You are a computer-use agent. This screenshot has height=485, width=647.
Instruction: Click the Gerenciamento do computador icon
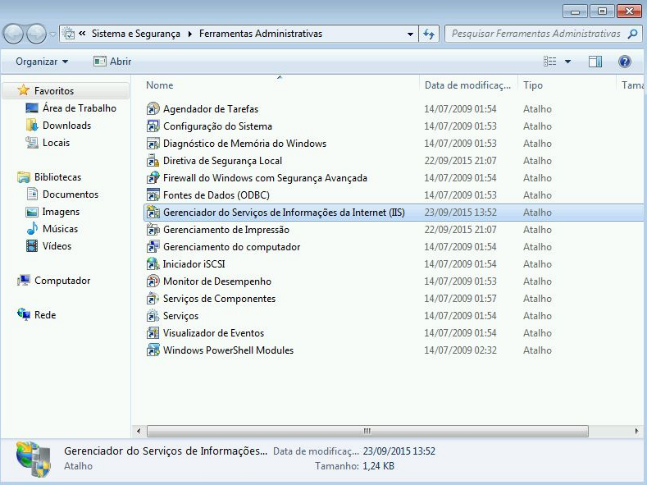[153, 247]
